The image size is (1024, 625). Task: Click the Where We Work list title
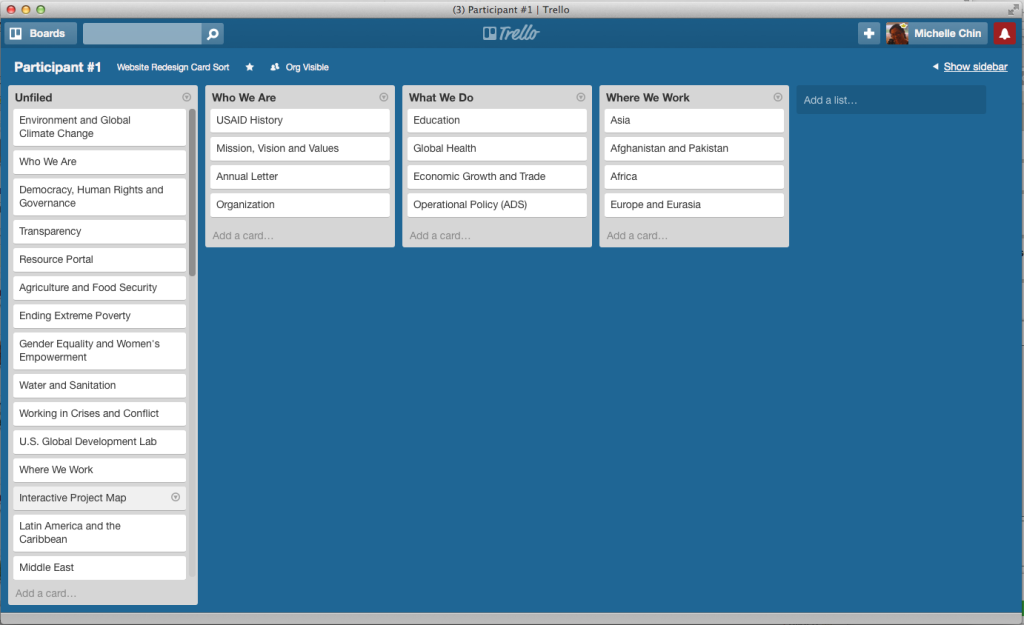coord(647,97)
